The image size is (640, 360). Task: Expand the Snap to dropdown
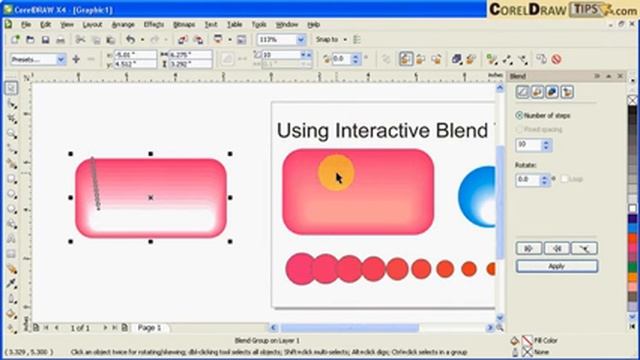tap(345, 40)
